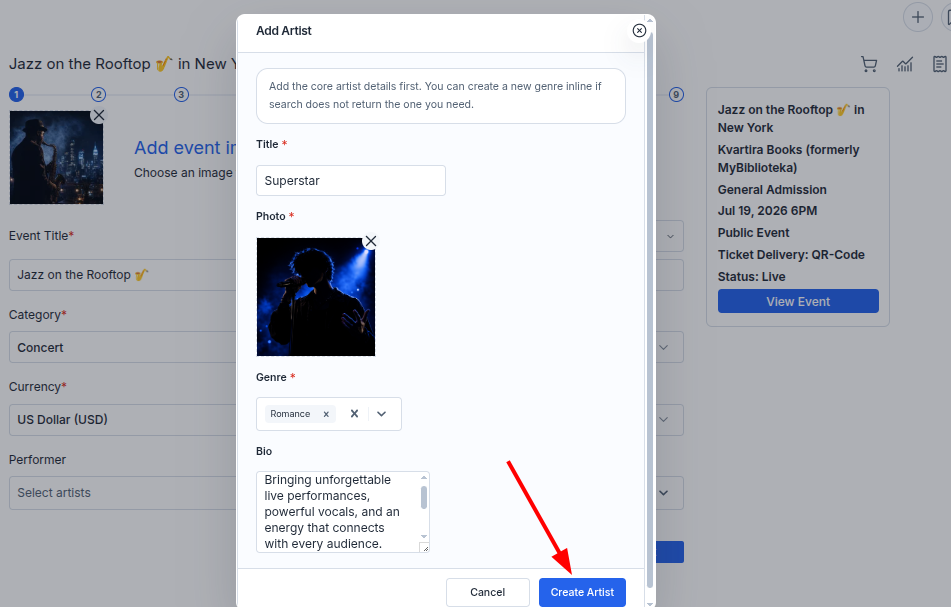This screenshot has width=951, height=607.
Task: Click the 'Add Artist' dialog heading
Action: tap(283, 31)
